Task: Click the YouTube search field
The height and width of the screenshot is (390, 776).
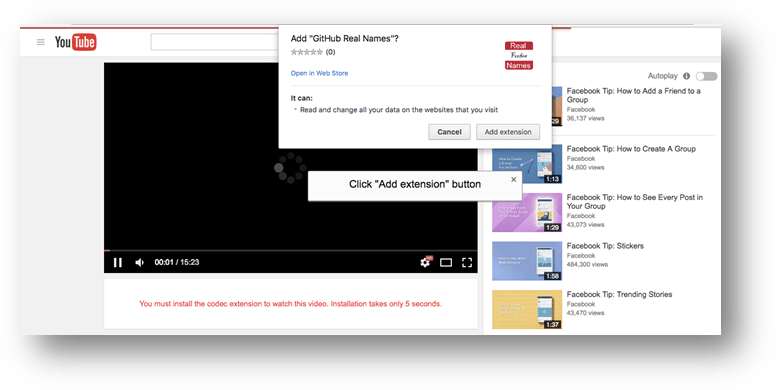Action: (215, 42)
